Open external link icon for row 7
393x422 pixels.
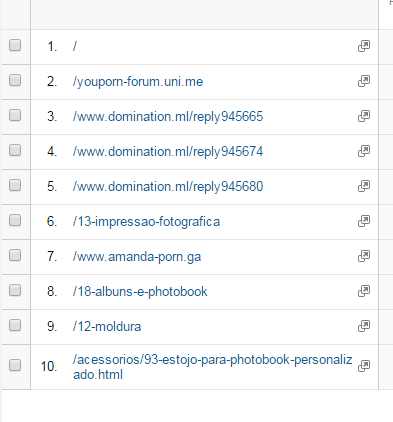coord(364,256)
